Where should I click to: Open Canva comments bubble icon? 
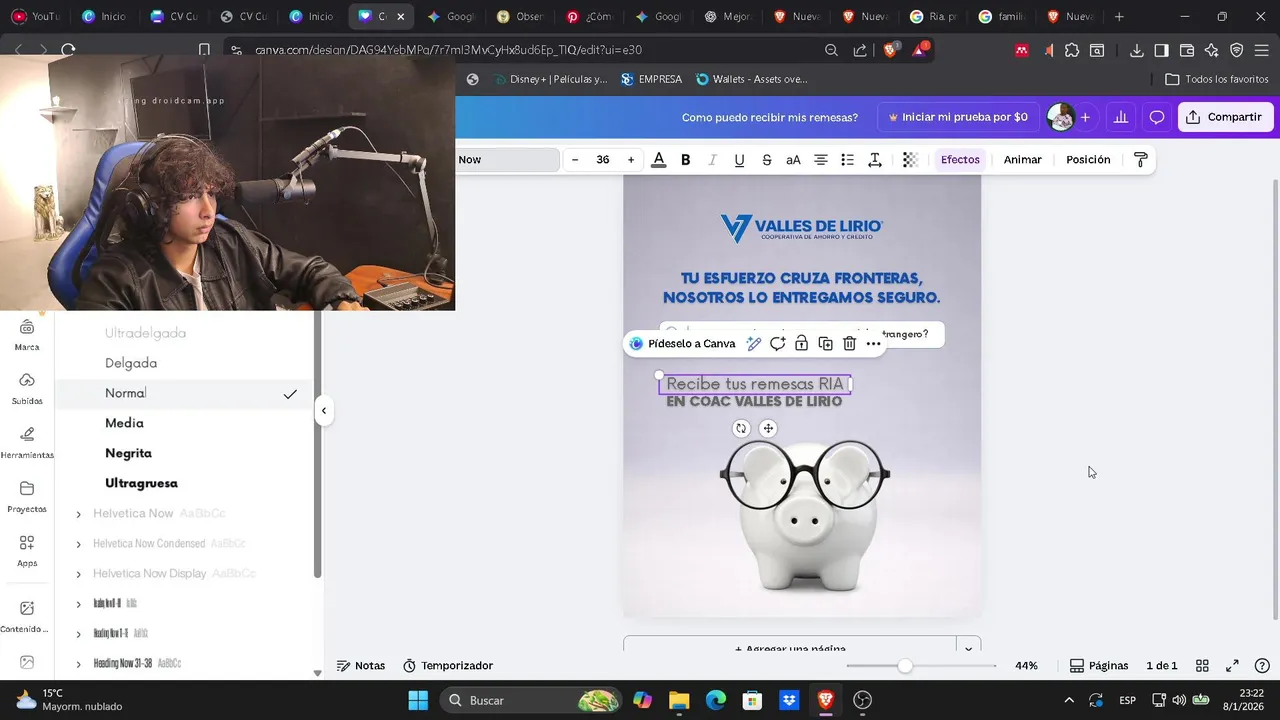pyautogui.click(x=1157, y=117)
